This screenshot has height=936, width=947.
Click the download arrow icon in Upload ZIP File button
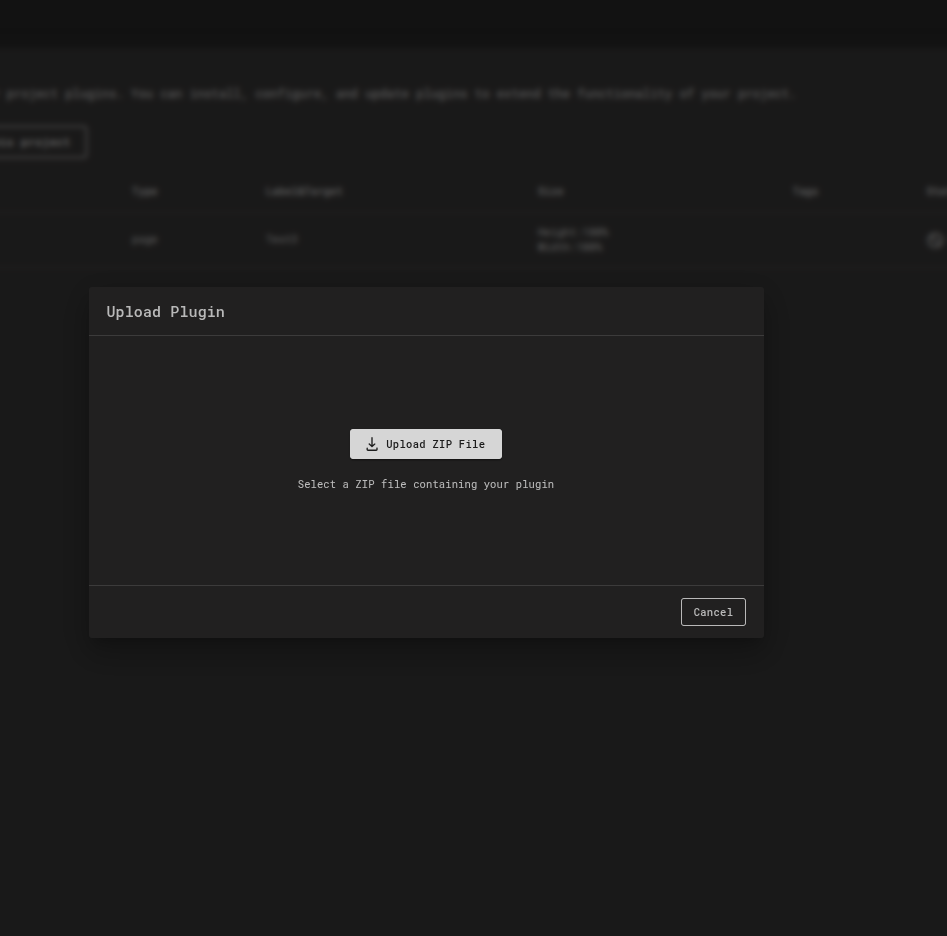click(x=372, y=443)
